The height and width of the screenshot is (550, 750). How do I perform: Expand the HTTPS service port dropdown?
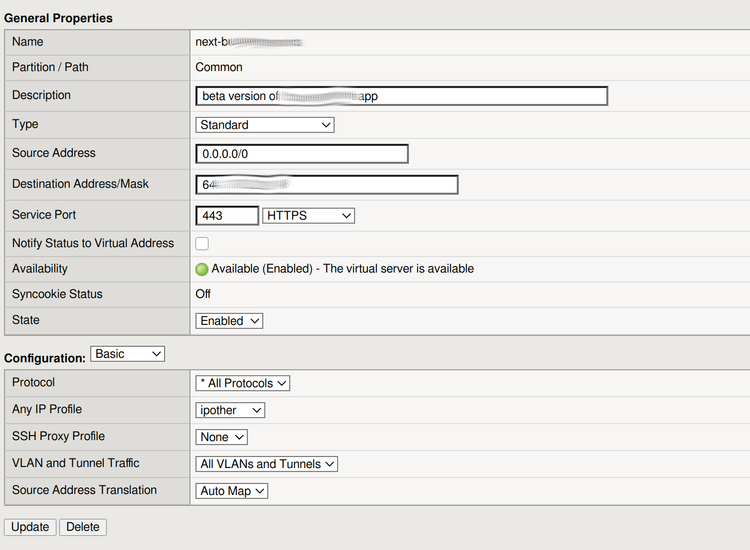pyautogui.click(x=308, y=216)
